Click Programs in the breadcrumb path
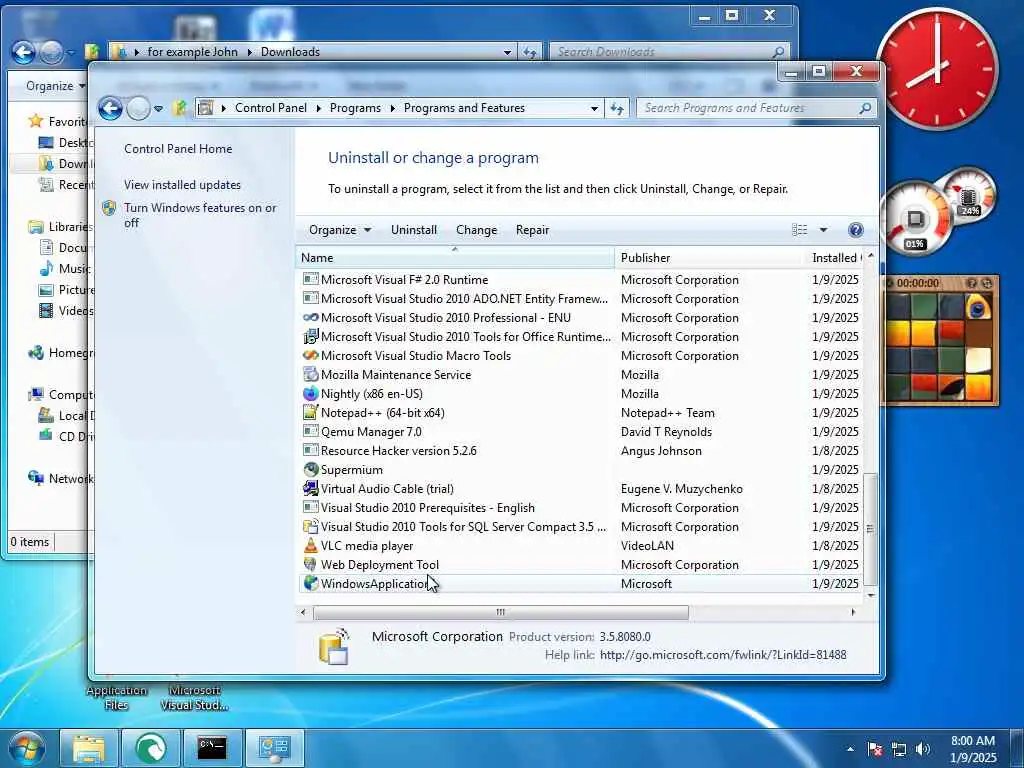This screenshot has width=1024, height=768. pos(355,108)
